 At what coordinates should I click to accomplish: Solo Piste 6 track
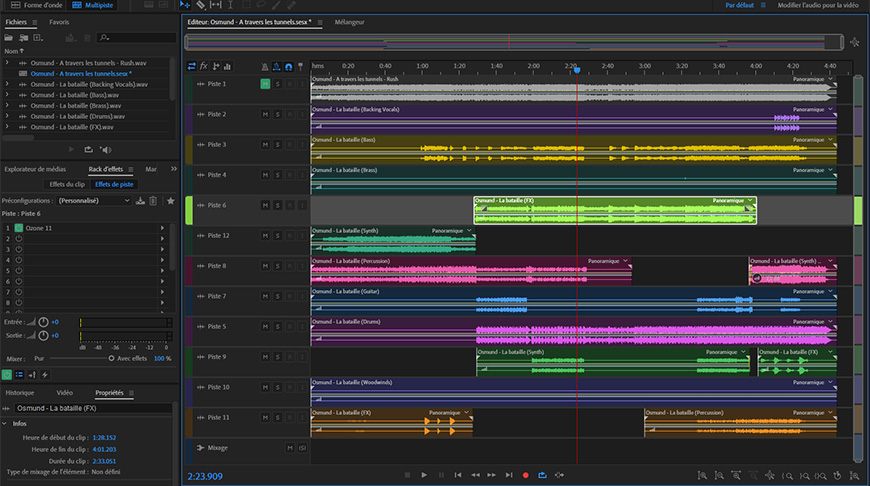[277, 205]
